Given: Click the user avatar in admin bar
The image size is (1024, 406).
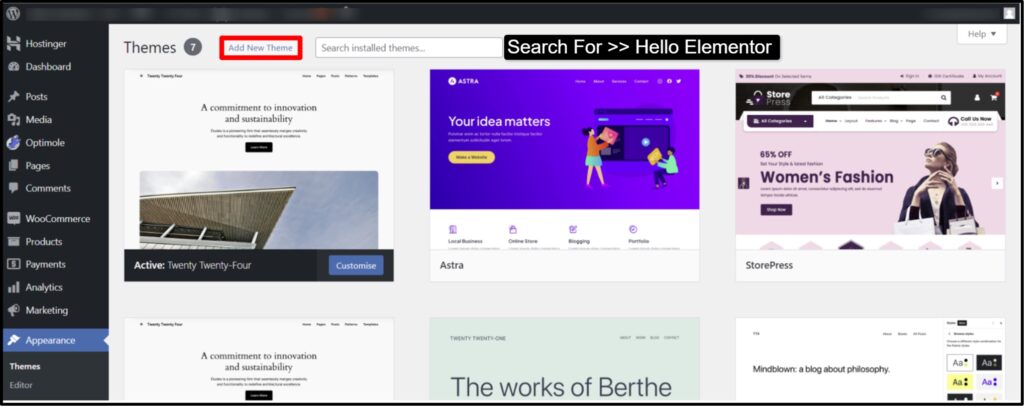Looking at the screenshot, I should pyautogui.click(x=1009, y=13).
